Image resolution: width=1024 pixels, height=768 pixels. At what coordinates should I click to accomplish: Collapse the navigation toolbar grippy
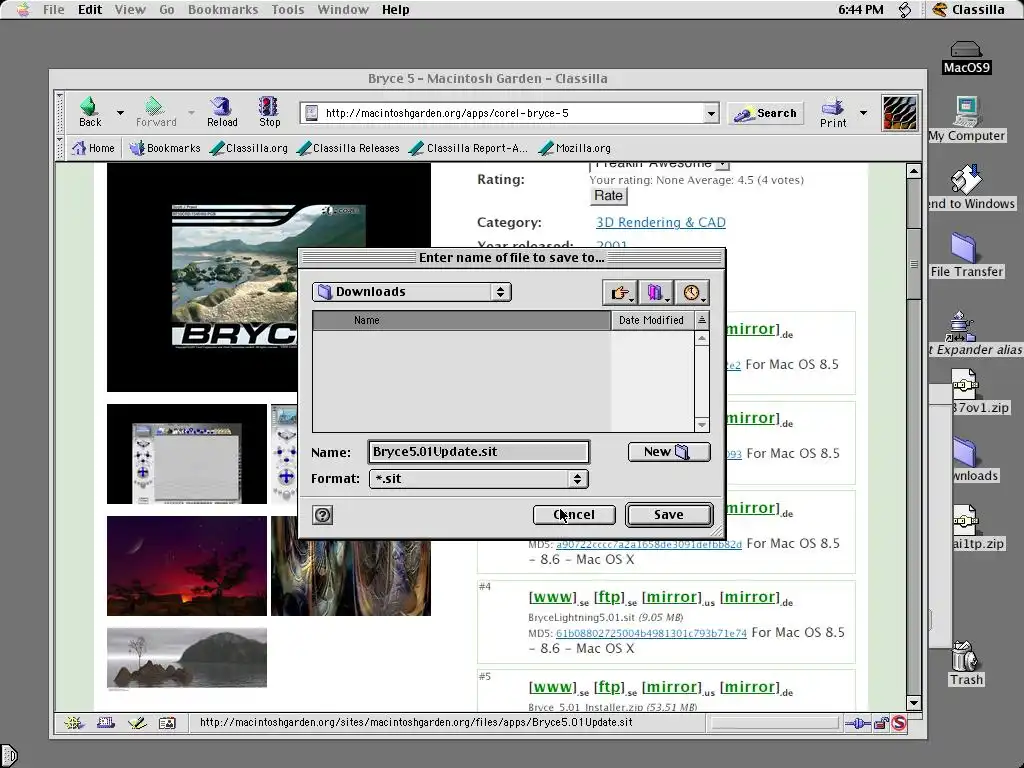coord(60,112)
